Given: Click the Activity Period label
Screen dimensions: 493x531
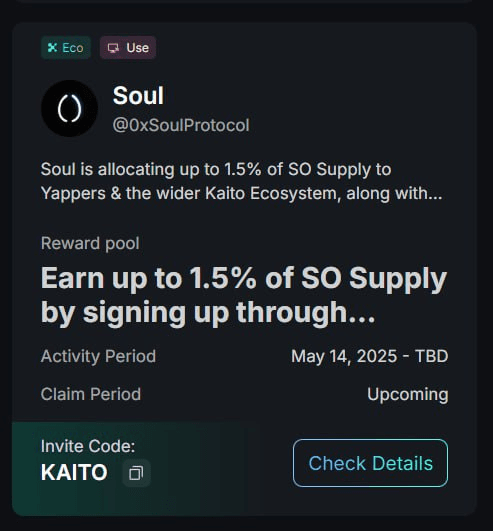Looking at the screenshot, I should (98, 356).
